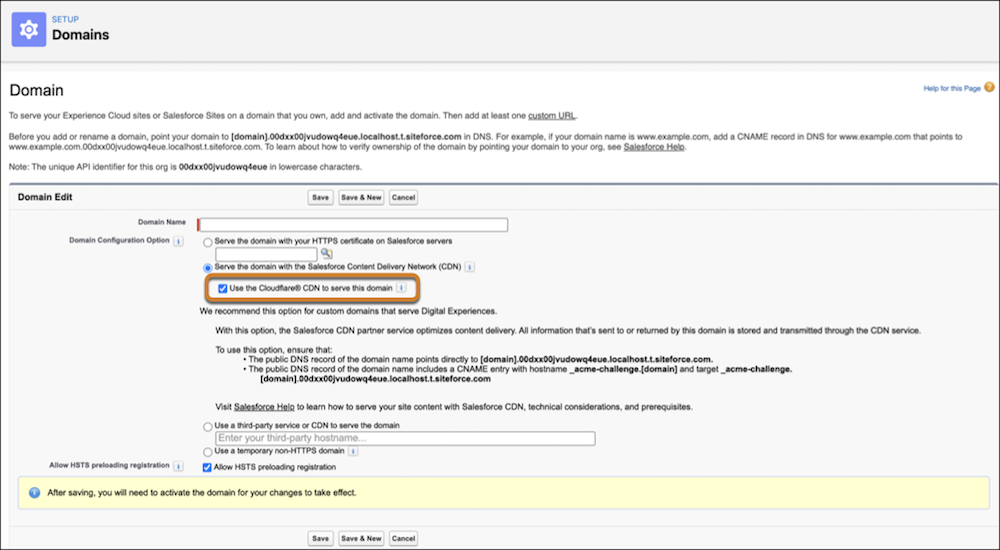Click info icon beside Allow HSTS preloading label

(x=179, y=466)
